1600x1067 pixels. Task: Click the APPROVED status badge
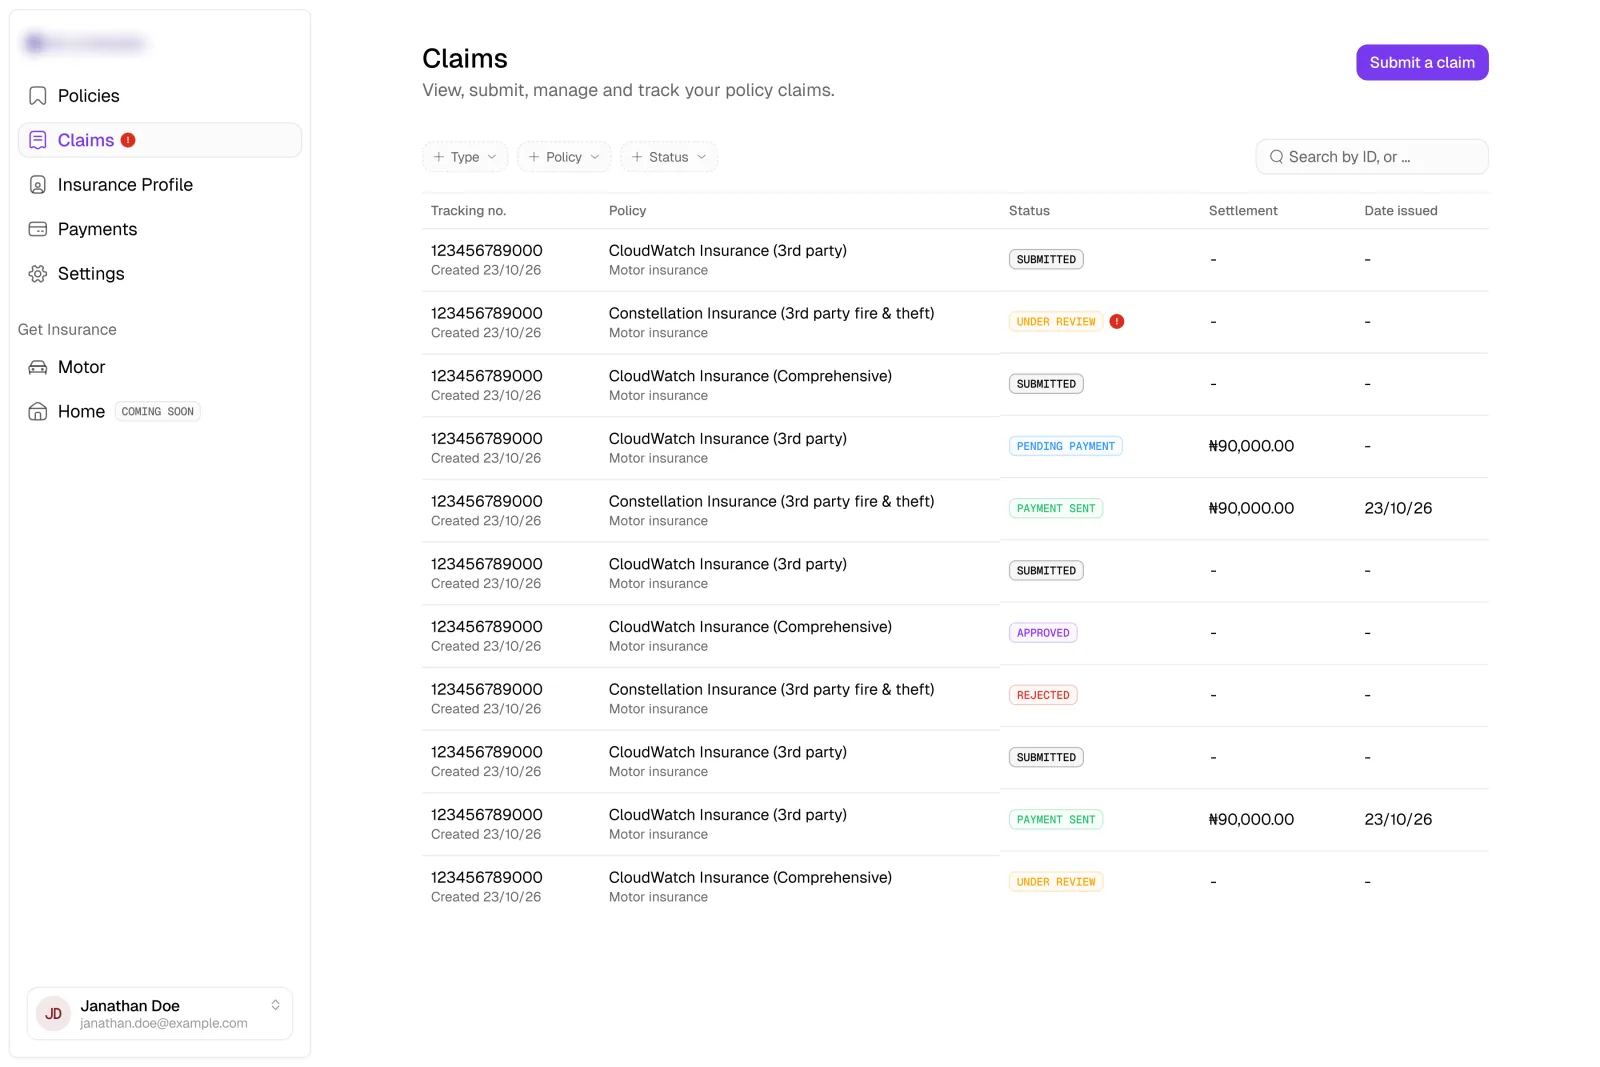click(x=1043, y=633)
